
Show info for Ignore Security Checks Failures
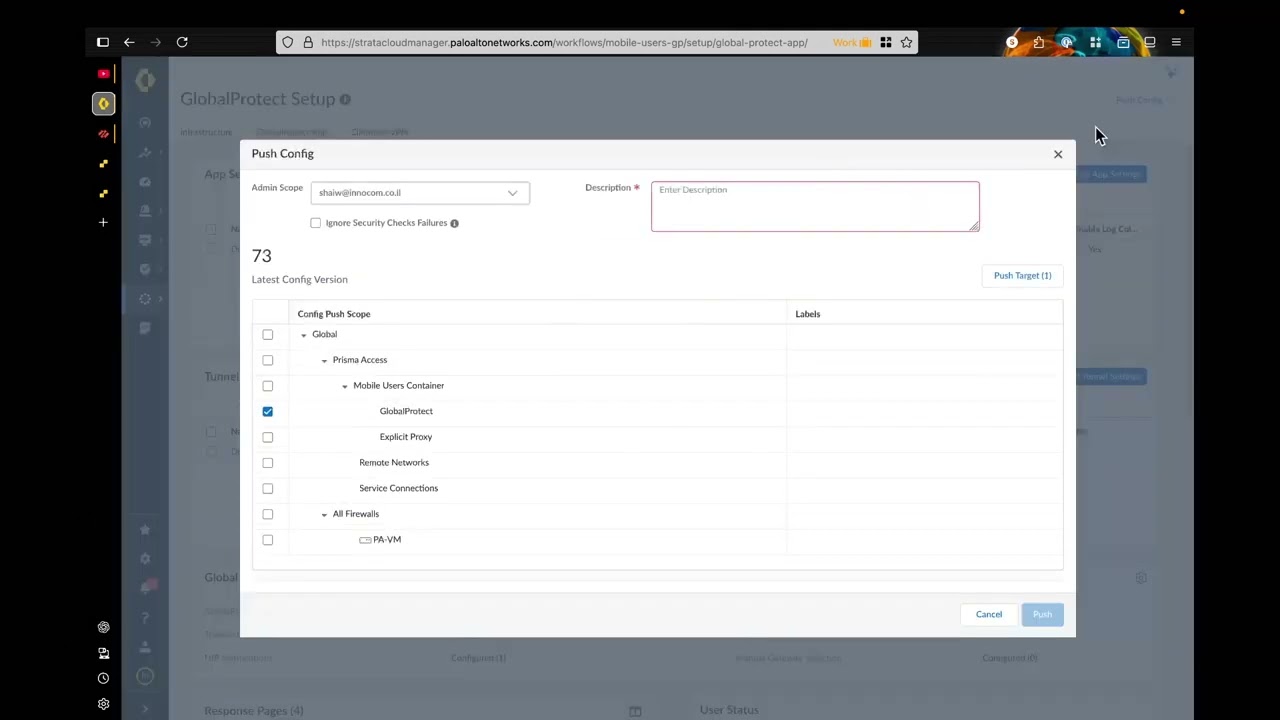[454, 223]
